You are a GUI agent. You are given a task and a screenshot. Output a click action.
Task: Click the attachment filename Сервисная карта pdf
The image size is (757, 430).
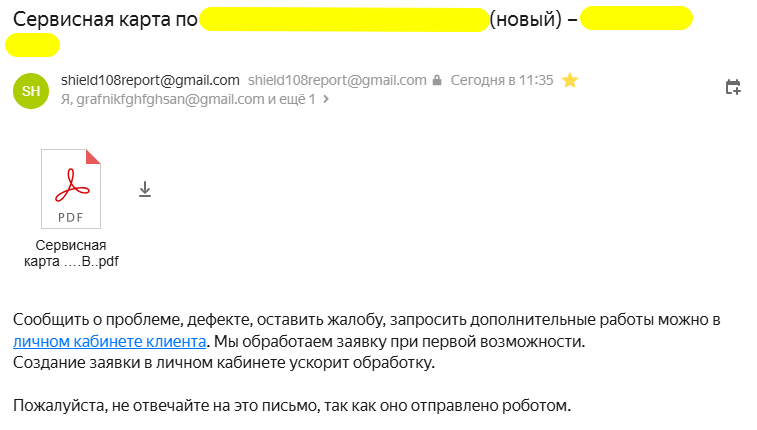coord(71,254)
